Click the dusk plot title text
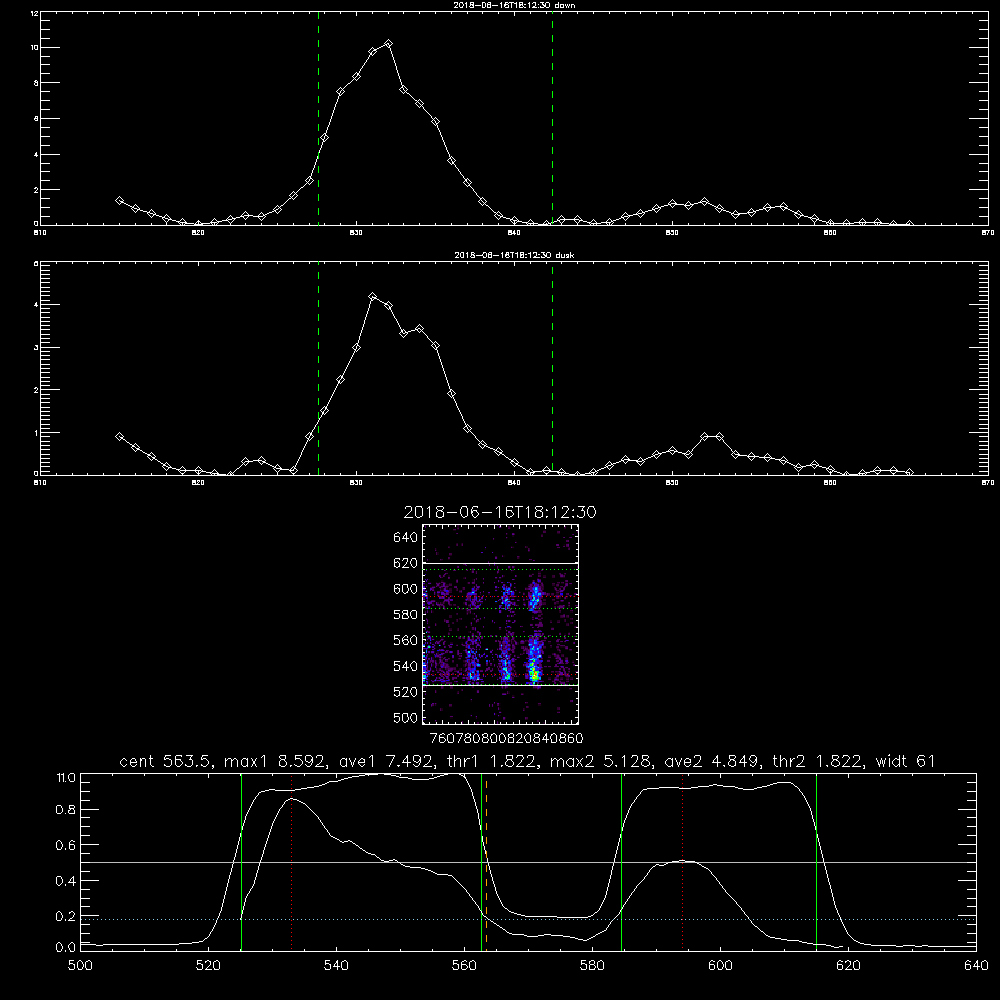Viewport: 1000px width, 1000px height. point(514,255)
